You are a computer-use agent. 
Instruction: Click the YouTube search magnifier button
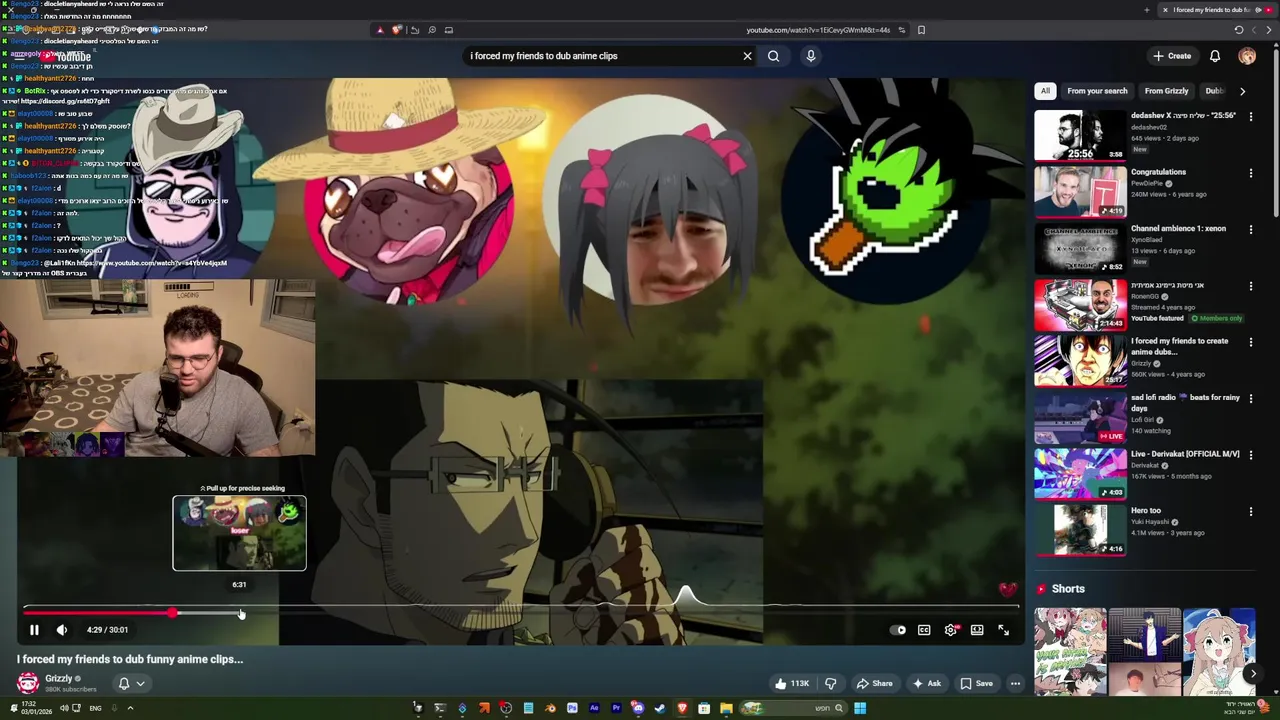(x=773, y=56)
